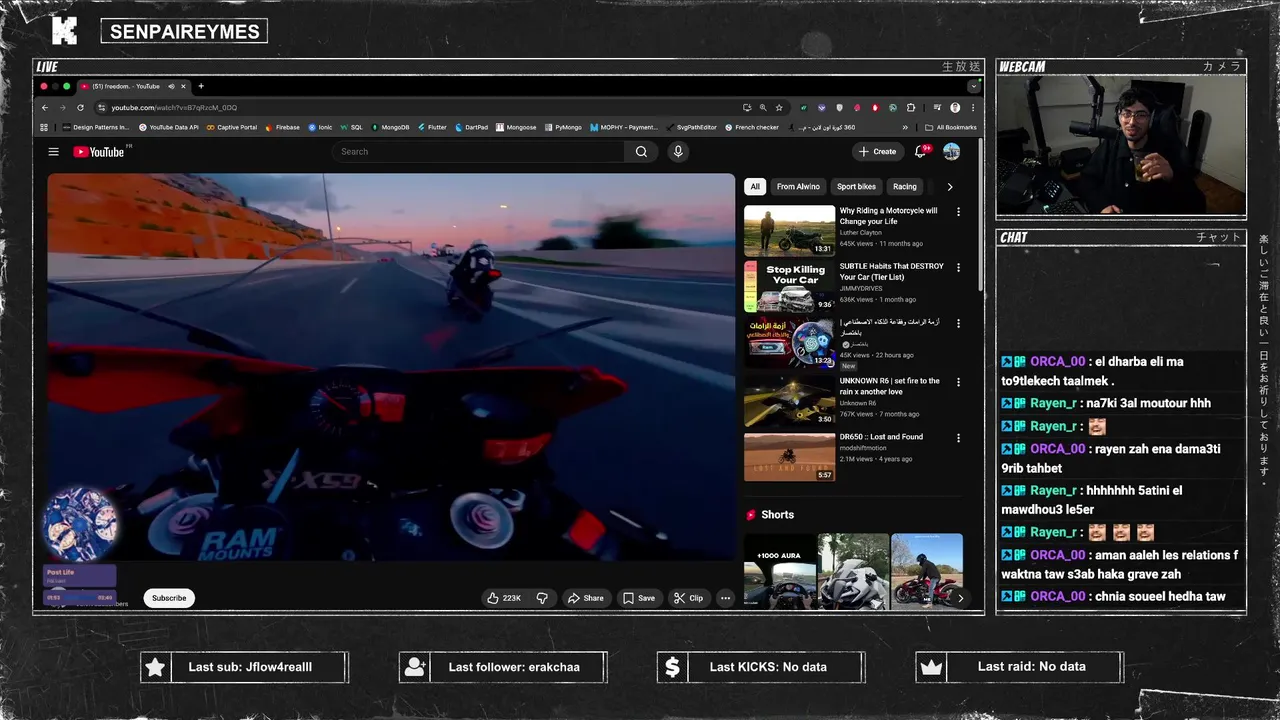Open more actions ellipsis below video
This screenshot has width=1280, height=720.
click(725, 598)
